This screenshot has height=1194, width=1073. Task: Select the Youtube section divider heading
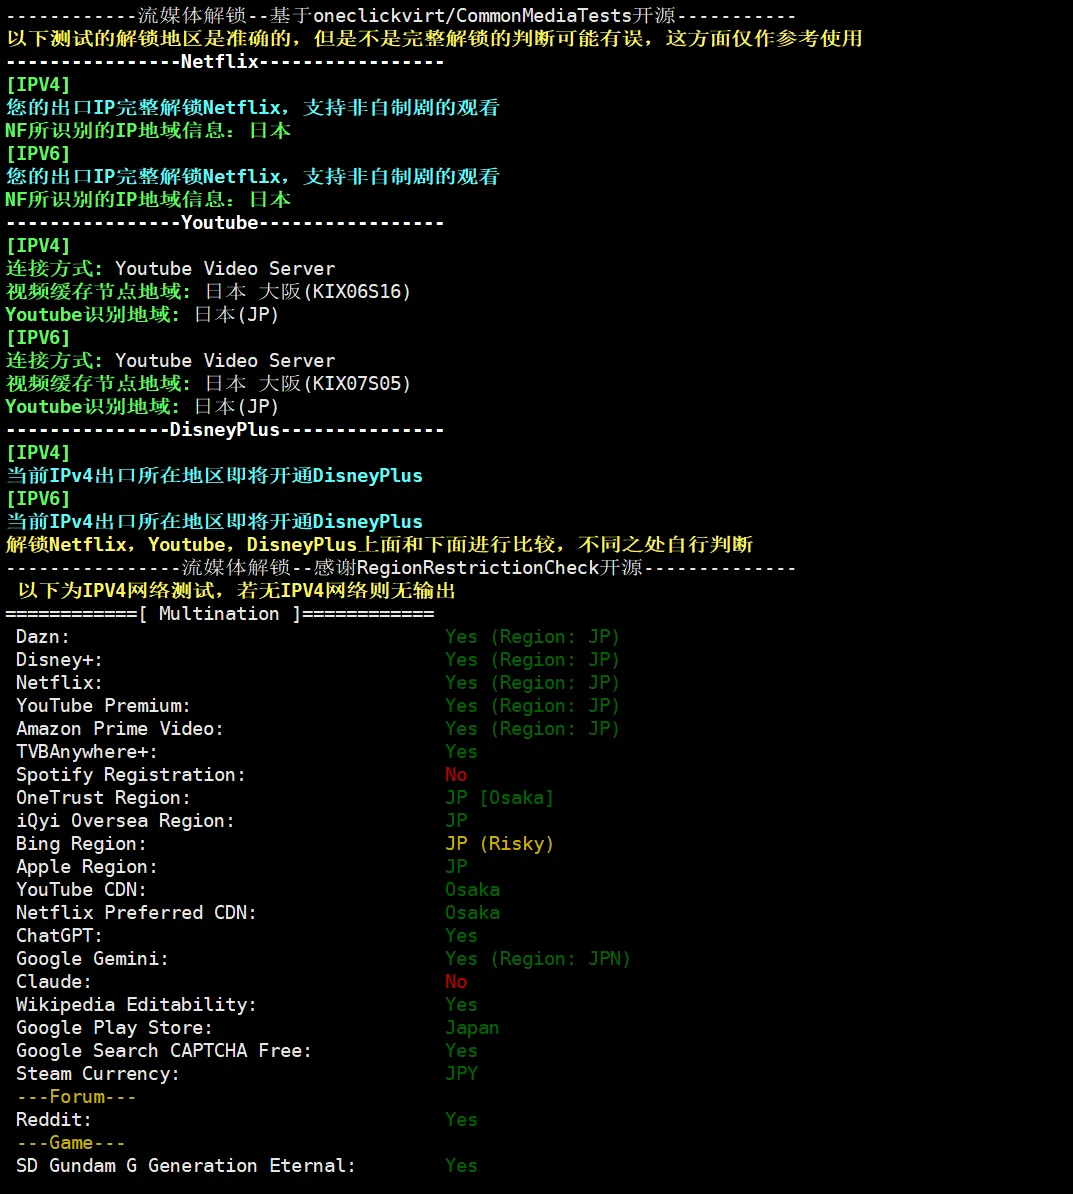click(x=225, y=222)
